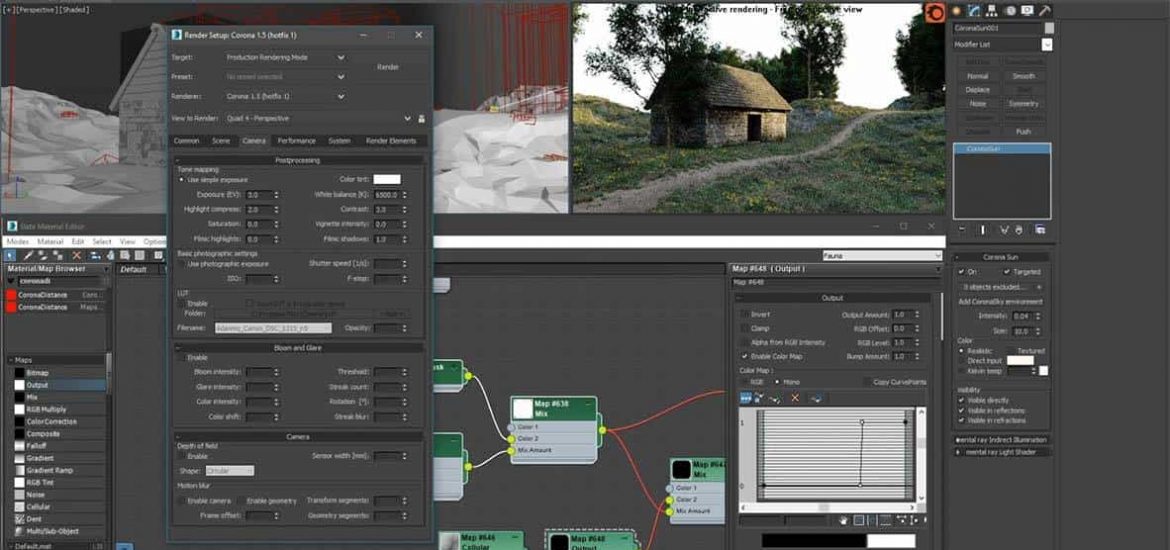1170x550 pixels.
Task: Switch to the Performance tab
Action: point(296,141)
